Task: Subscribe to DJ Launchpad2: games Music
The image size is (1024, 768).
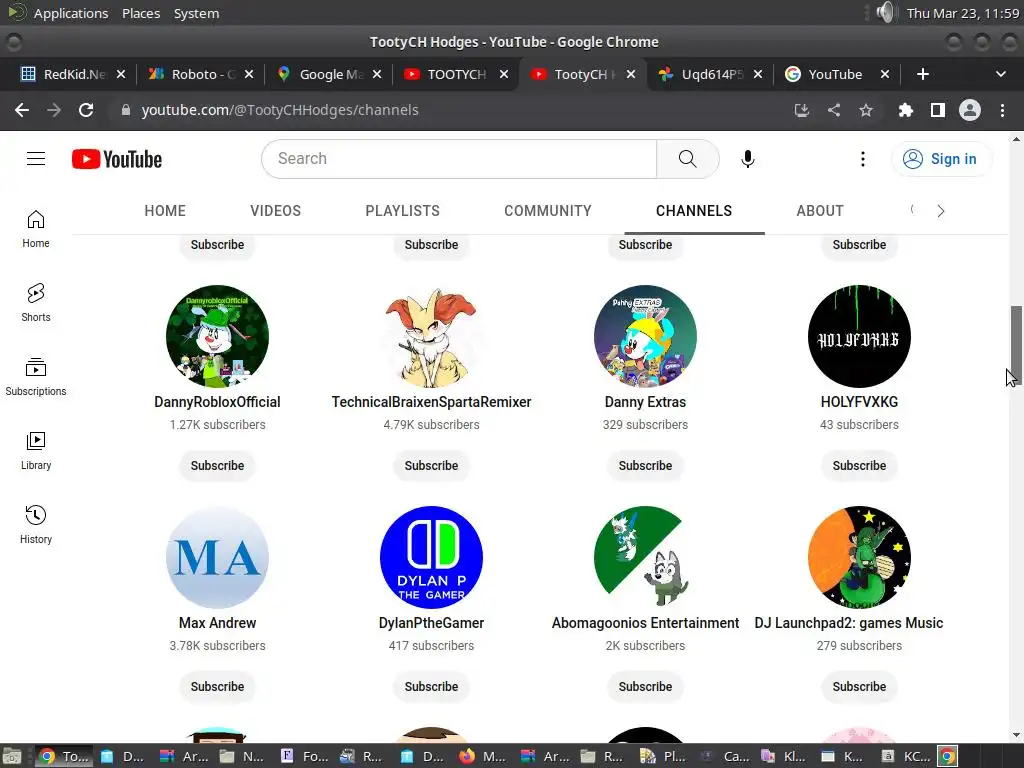Action: coord(859,686)
